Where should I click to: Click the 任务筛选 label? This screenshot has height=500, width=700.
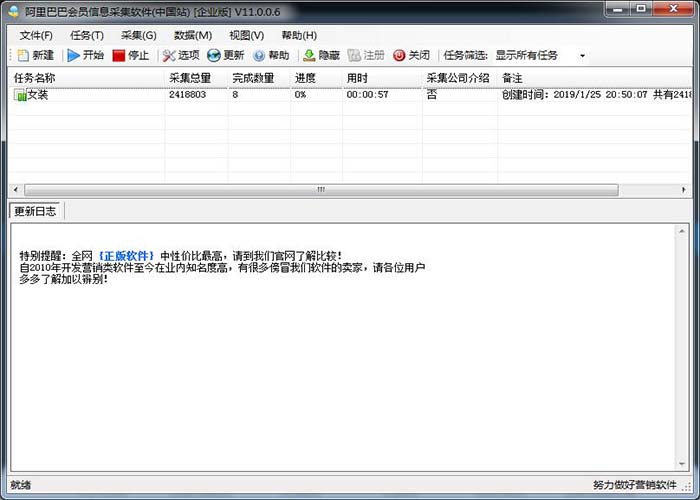(465, 55)
